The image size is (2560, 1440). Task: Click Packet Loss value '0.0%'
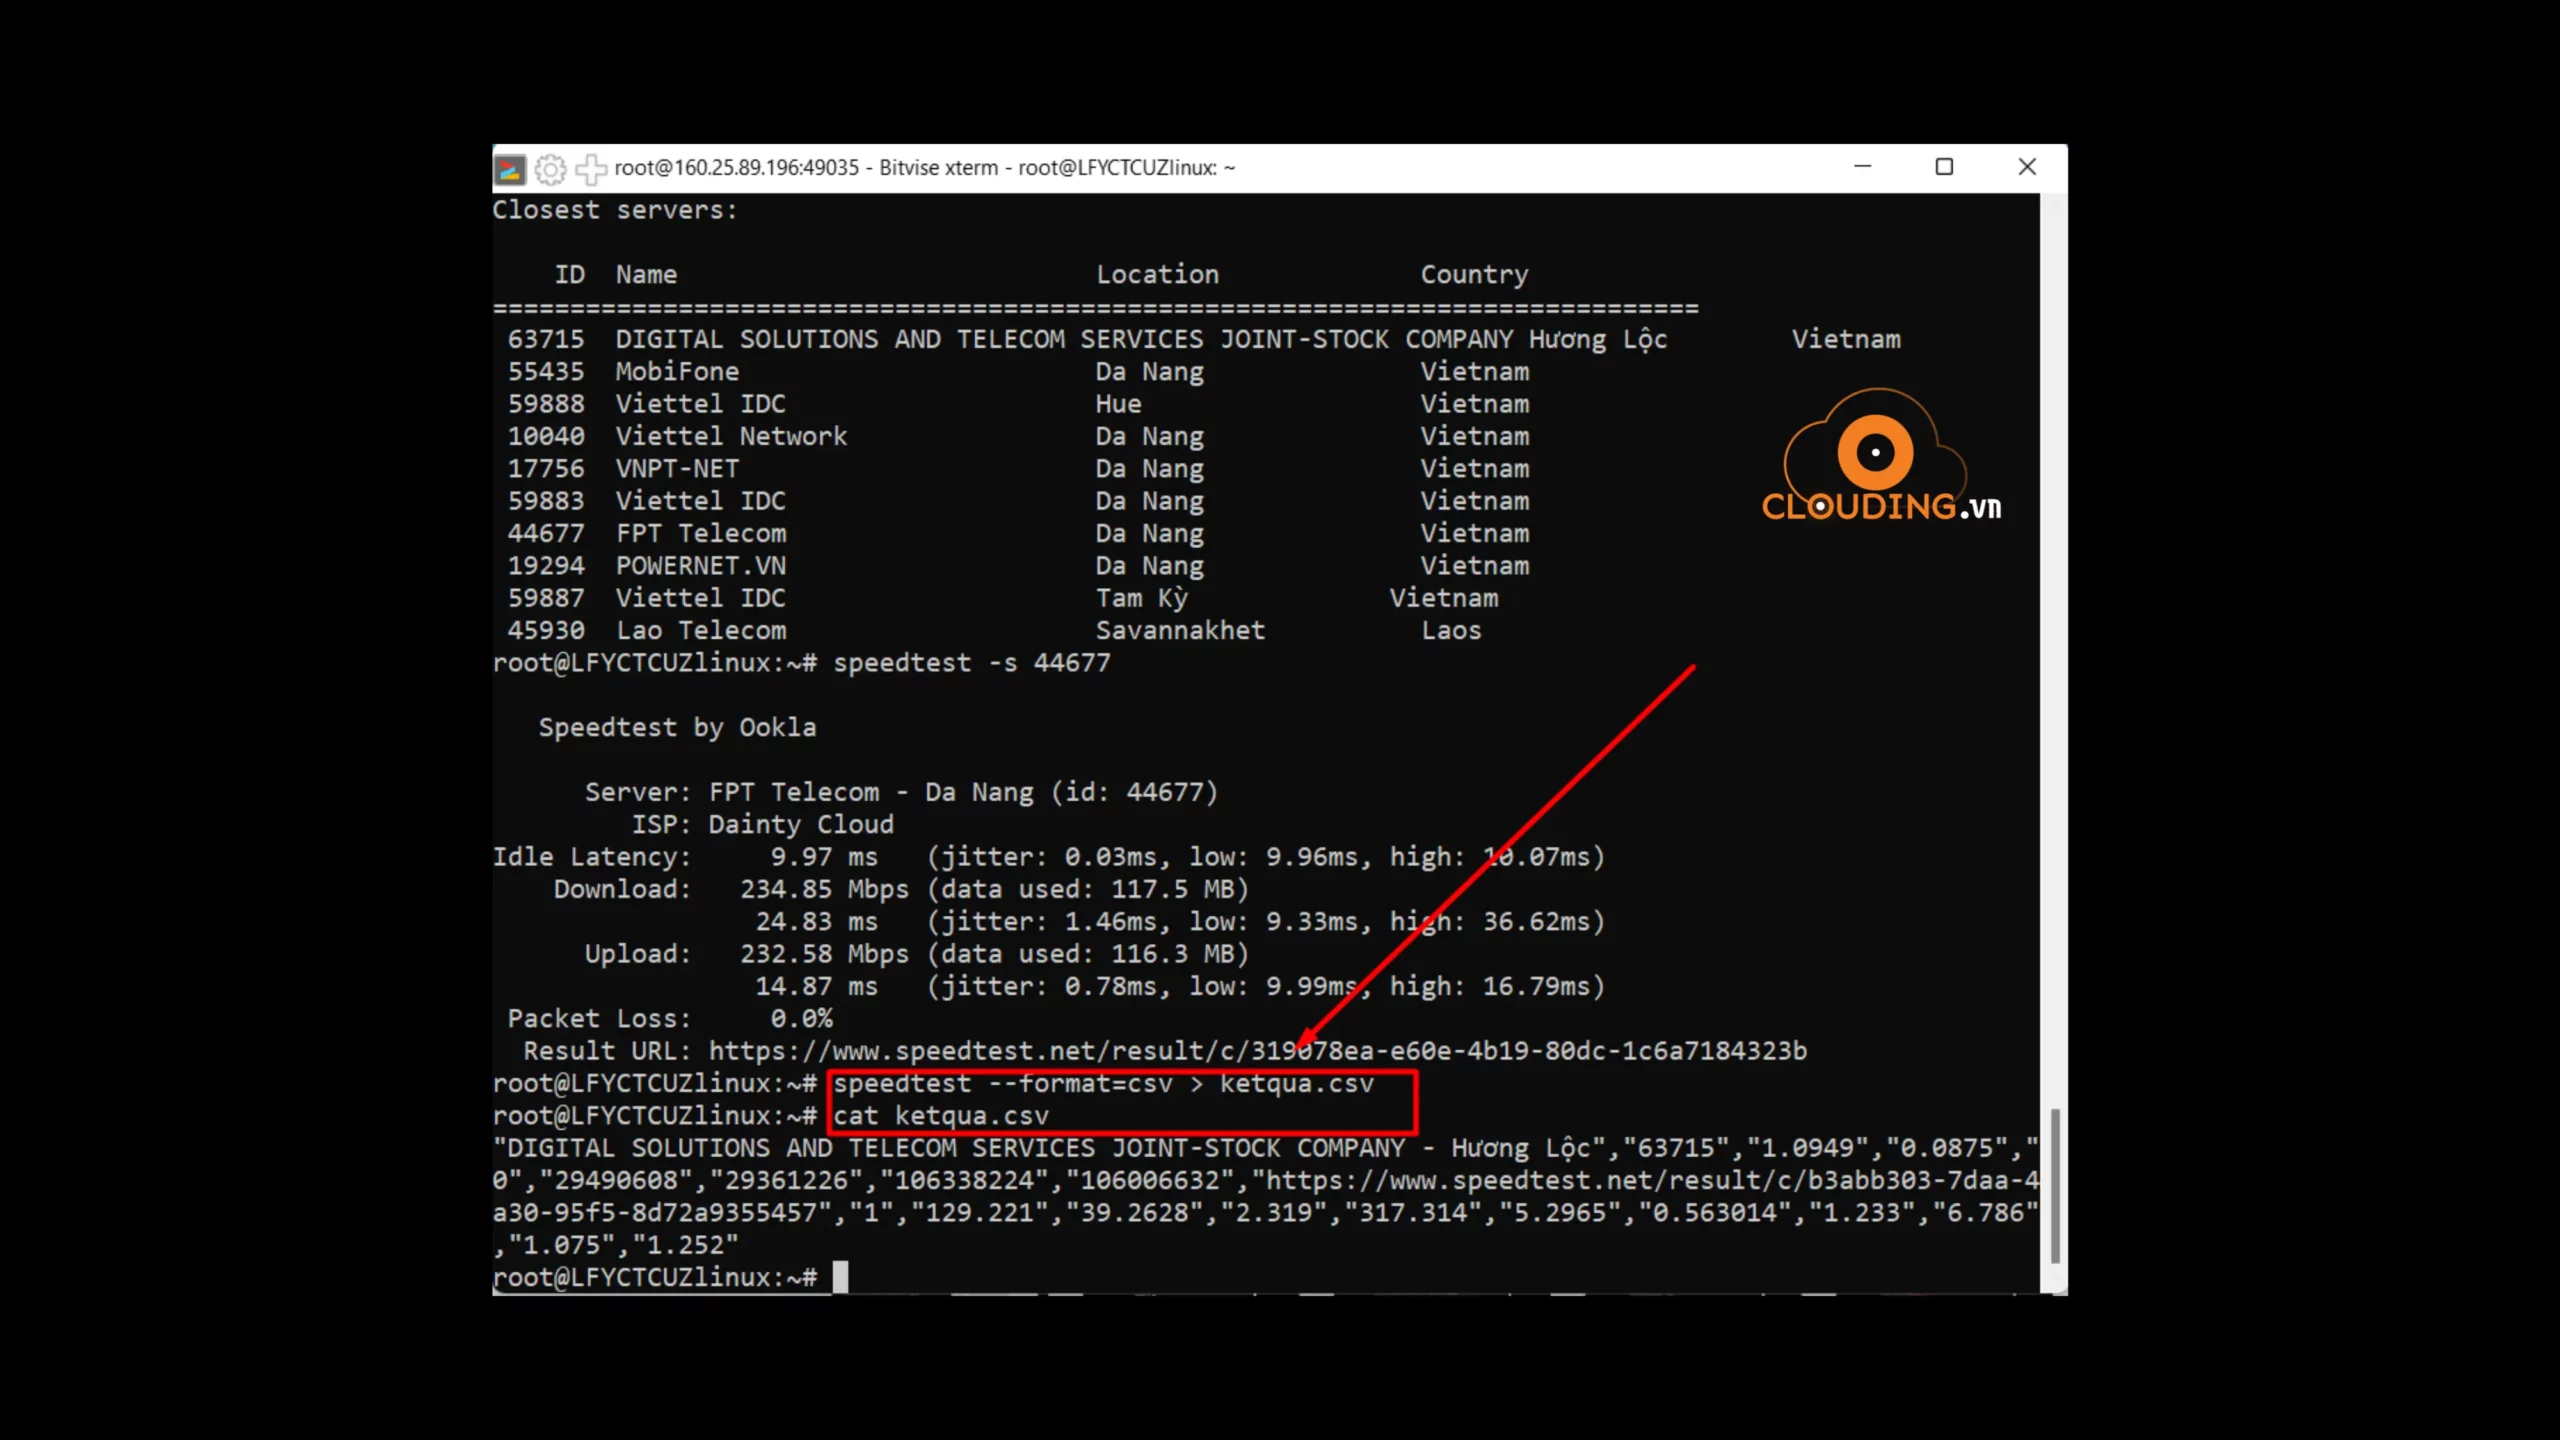click(x=801, y=1019)
